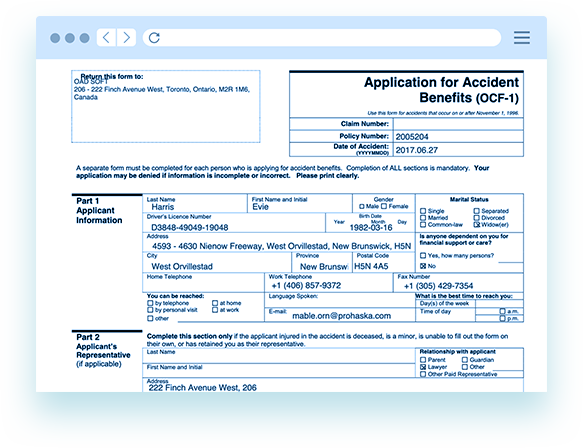Go back with the browser back arrow

(x=106, y=38)
